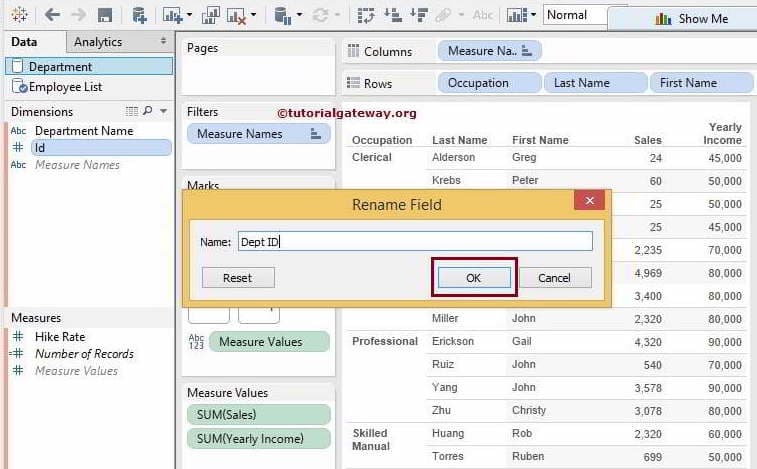Click Cancel in Rename Field dialog
Screen dimensions: 757x469
point(554,278)
